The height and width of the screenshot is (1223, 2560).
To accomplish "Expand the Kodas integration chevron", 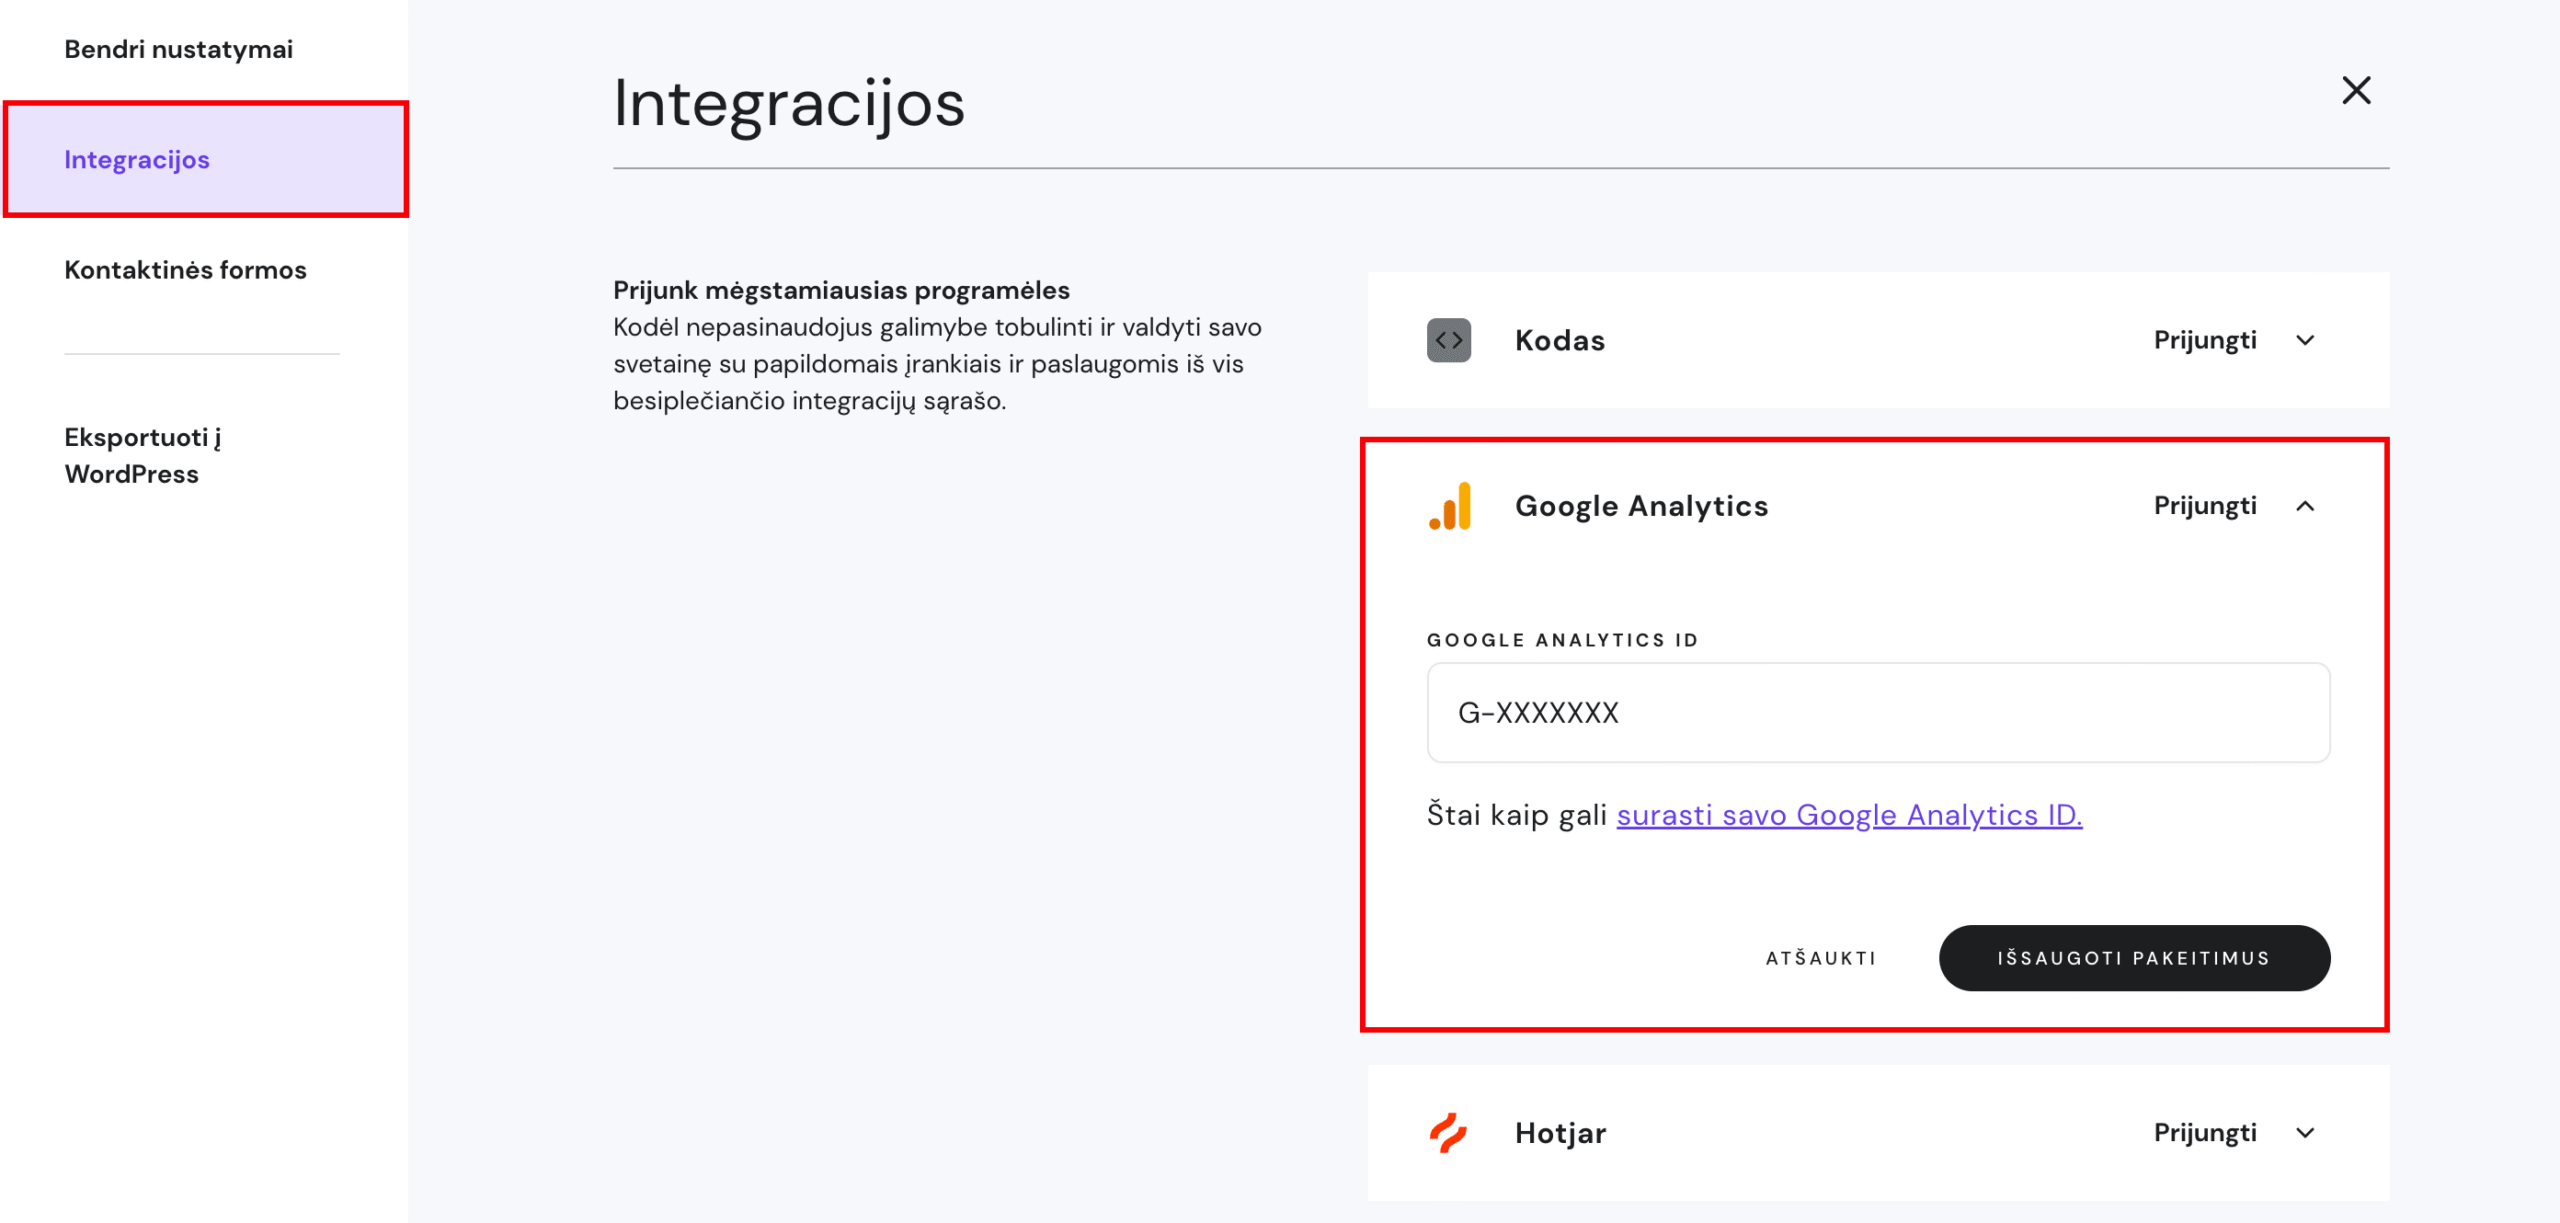I will click(2305, 340).
